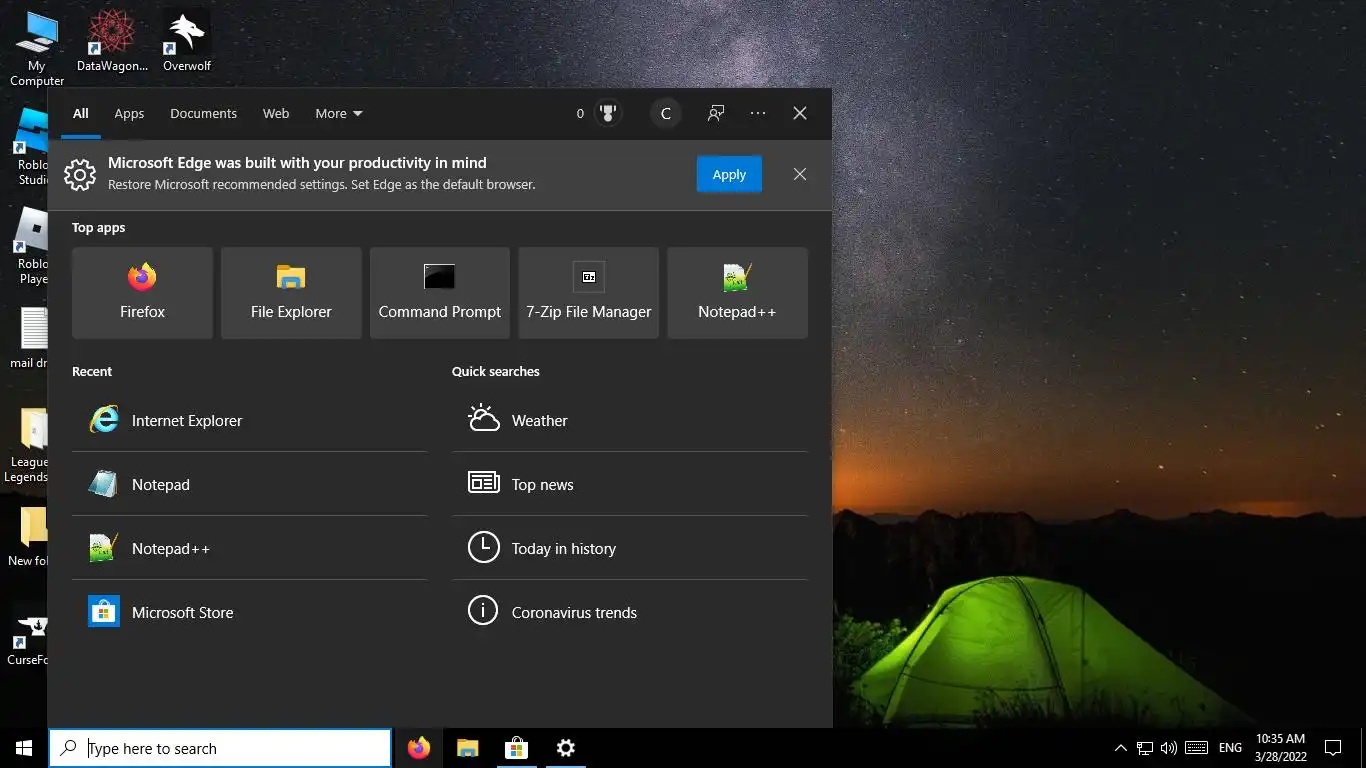The width and height of the screenshot is (1366, 768).
Task: Click the settings gear in Edge banner
Action: tap(80, 175)
